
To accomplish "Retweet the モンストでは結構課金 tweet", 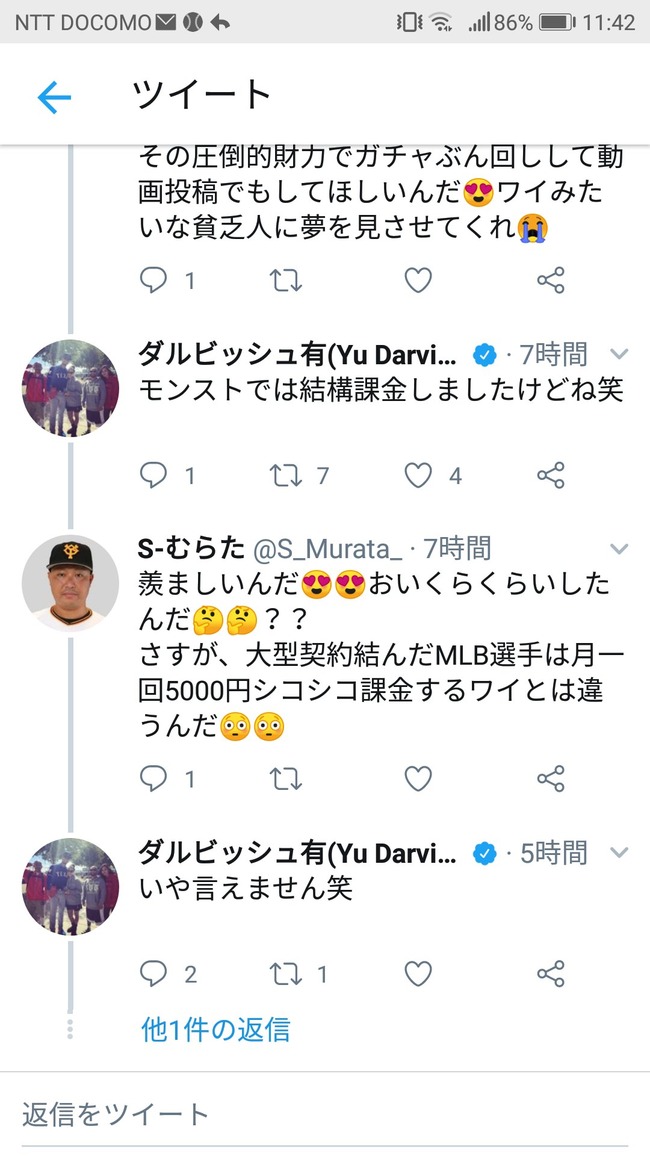I will pos(285,476).
